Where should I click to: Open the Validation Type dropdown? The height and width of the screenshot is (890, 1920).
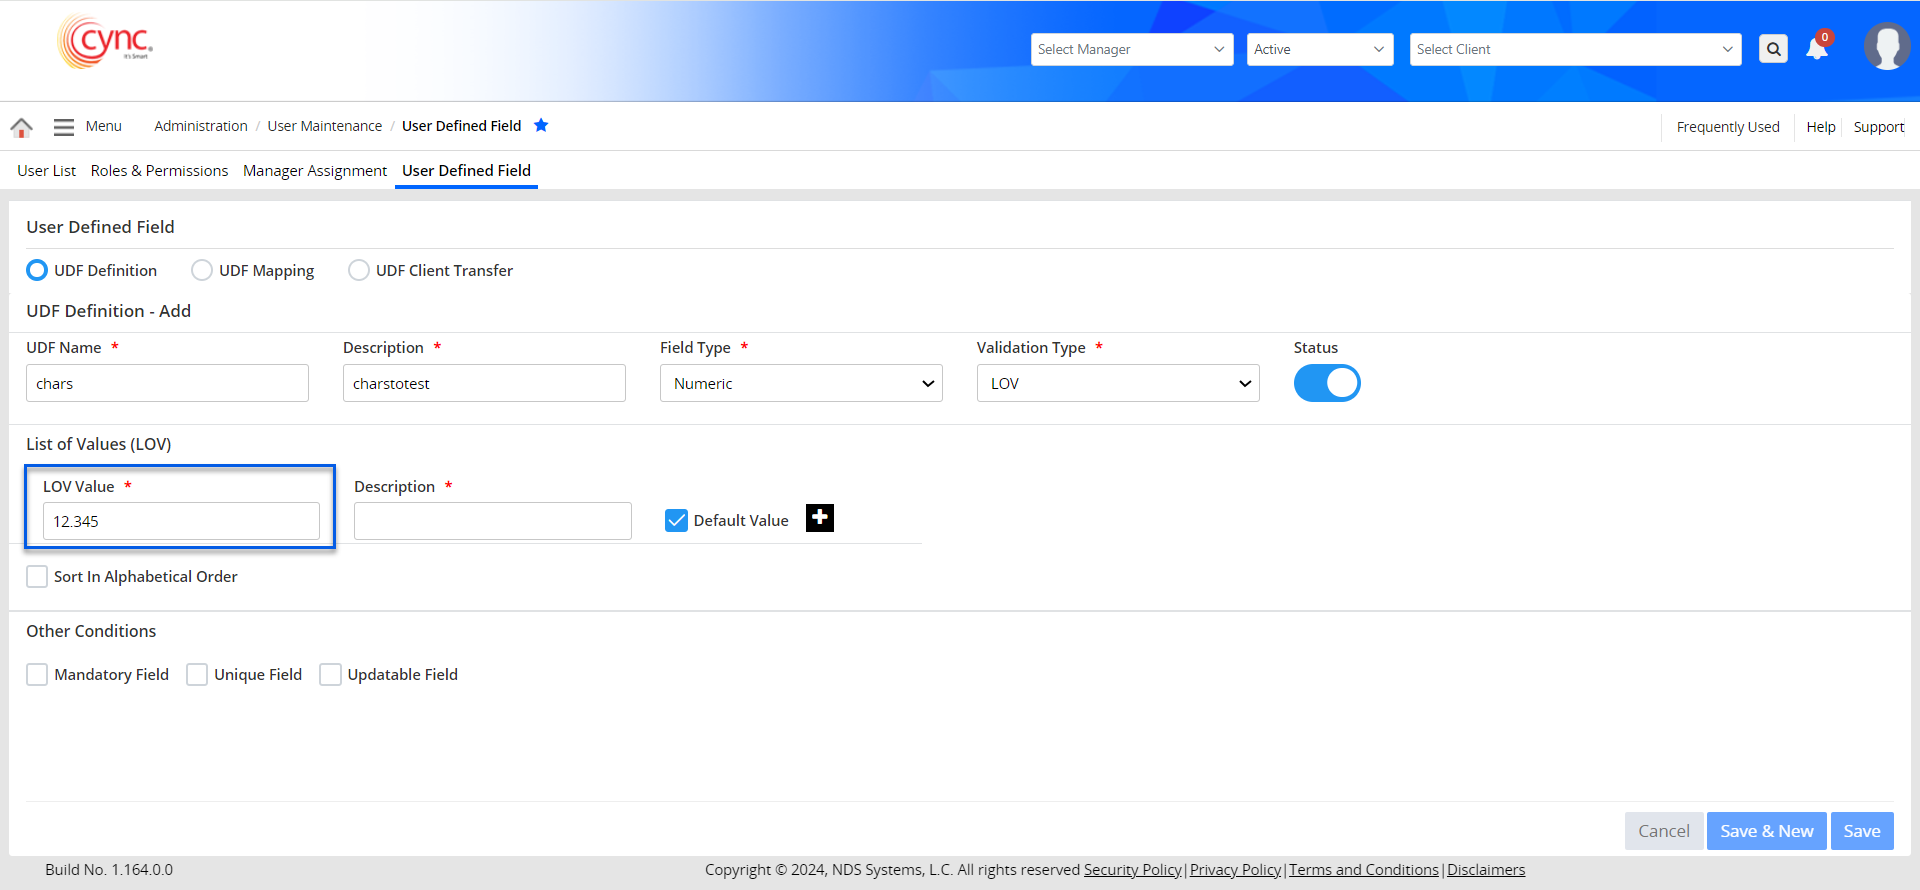[1117, 383]
